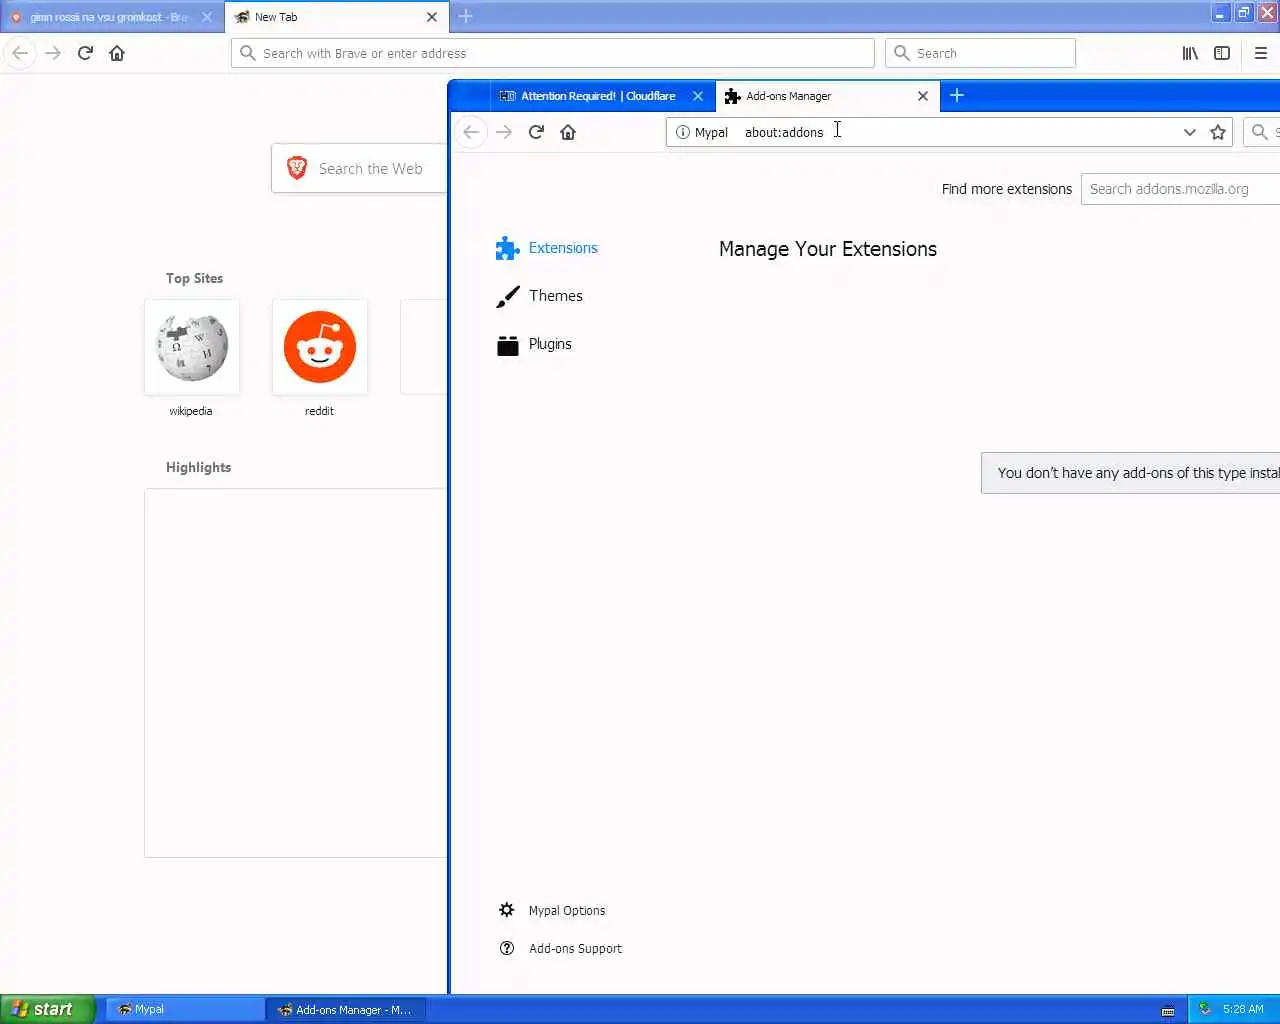This screenshot has height=1024, width=1280.
Task: Close the Add-ons Manager tab
Action: [923, 96]
